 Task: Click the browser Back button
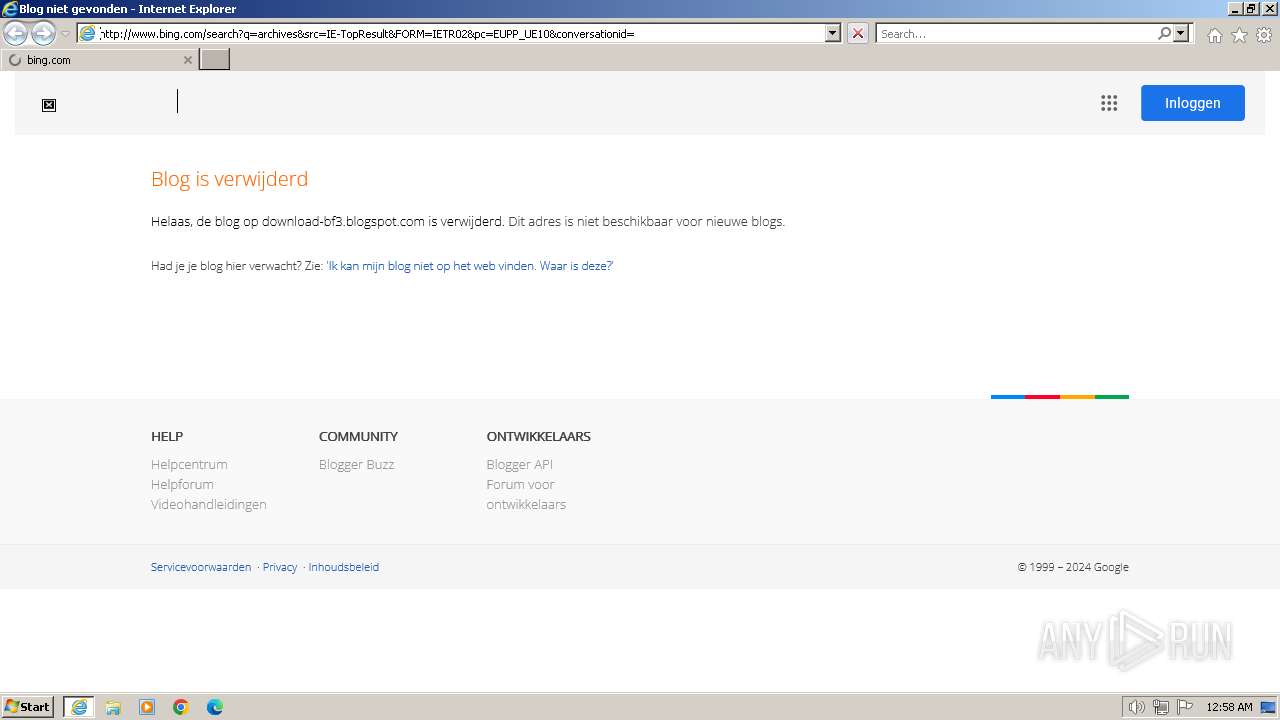[16, 34]
